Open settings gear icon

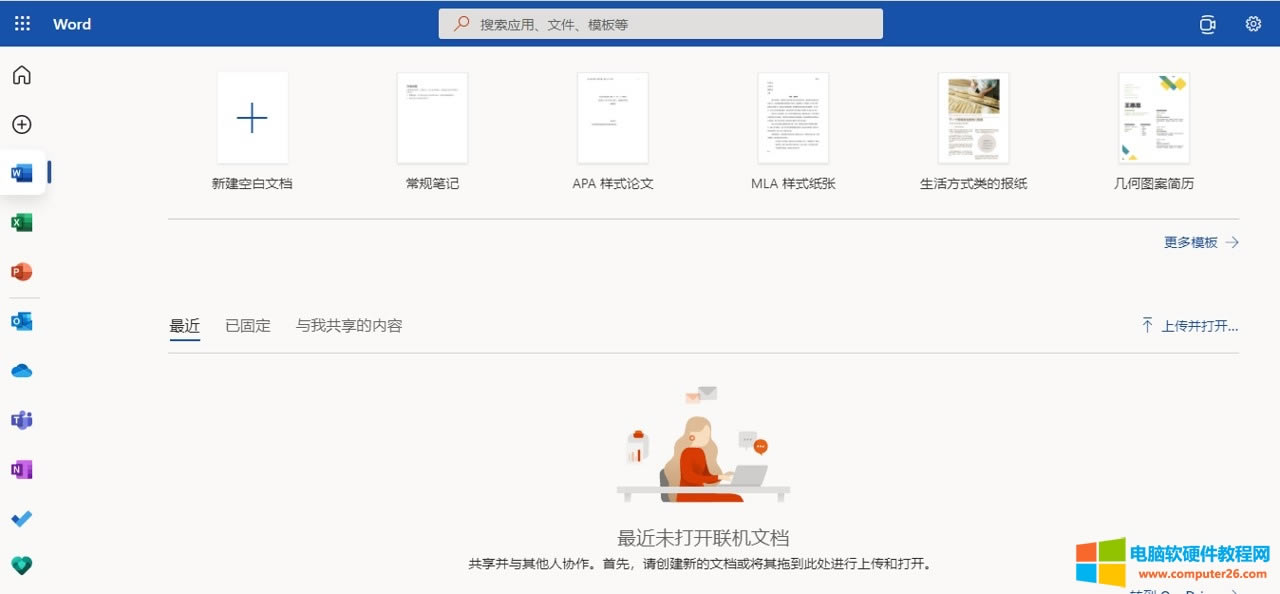[x=1253, y=24]
